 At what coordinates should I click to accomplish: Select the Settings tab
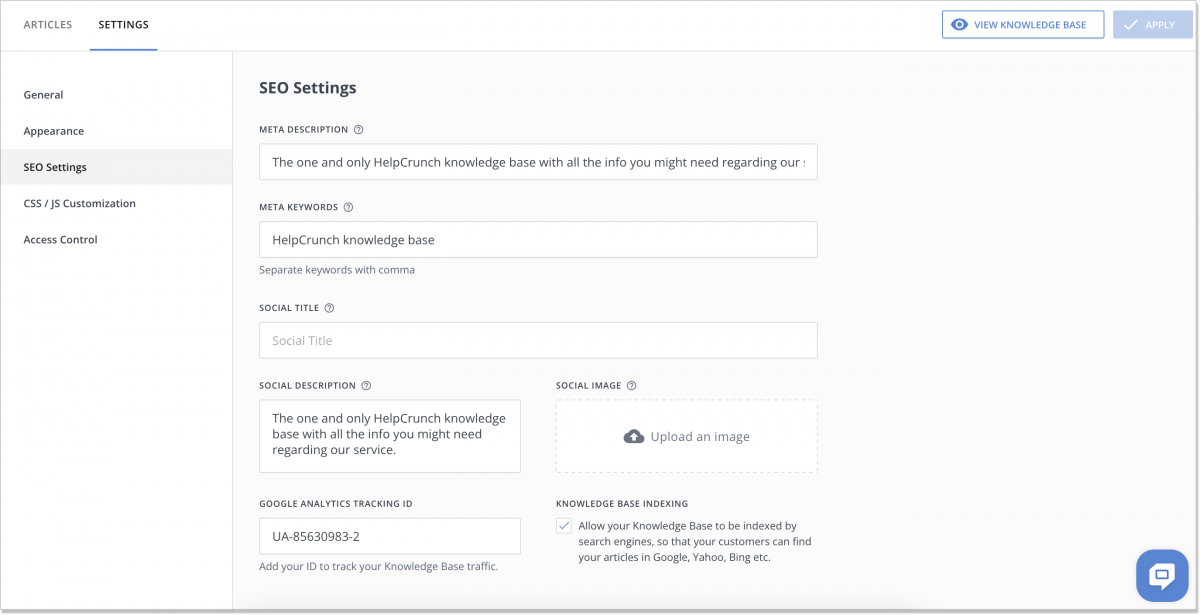pyautogui.click(x=123, y=24)
